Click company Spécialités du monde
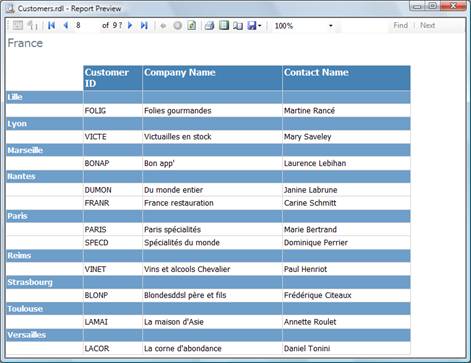 (x=182, y=243)
